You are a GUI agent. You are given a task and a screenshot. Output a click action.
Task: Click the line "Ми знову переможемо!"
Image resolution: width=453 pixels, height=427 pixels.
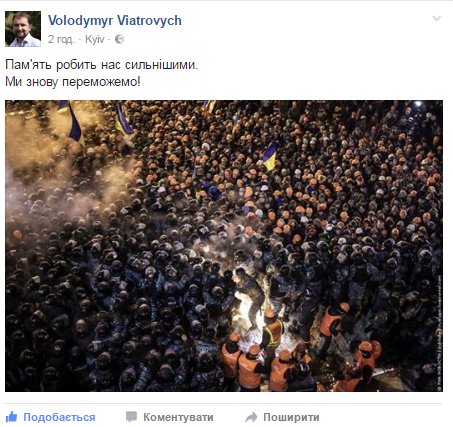coord(73,82)
